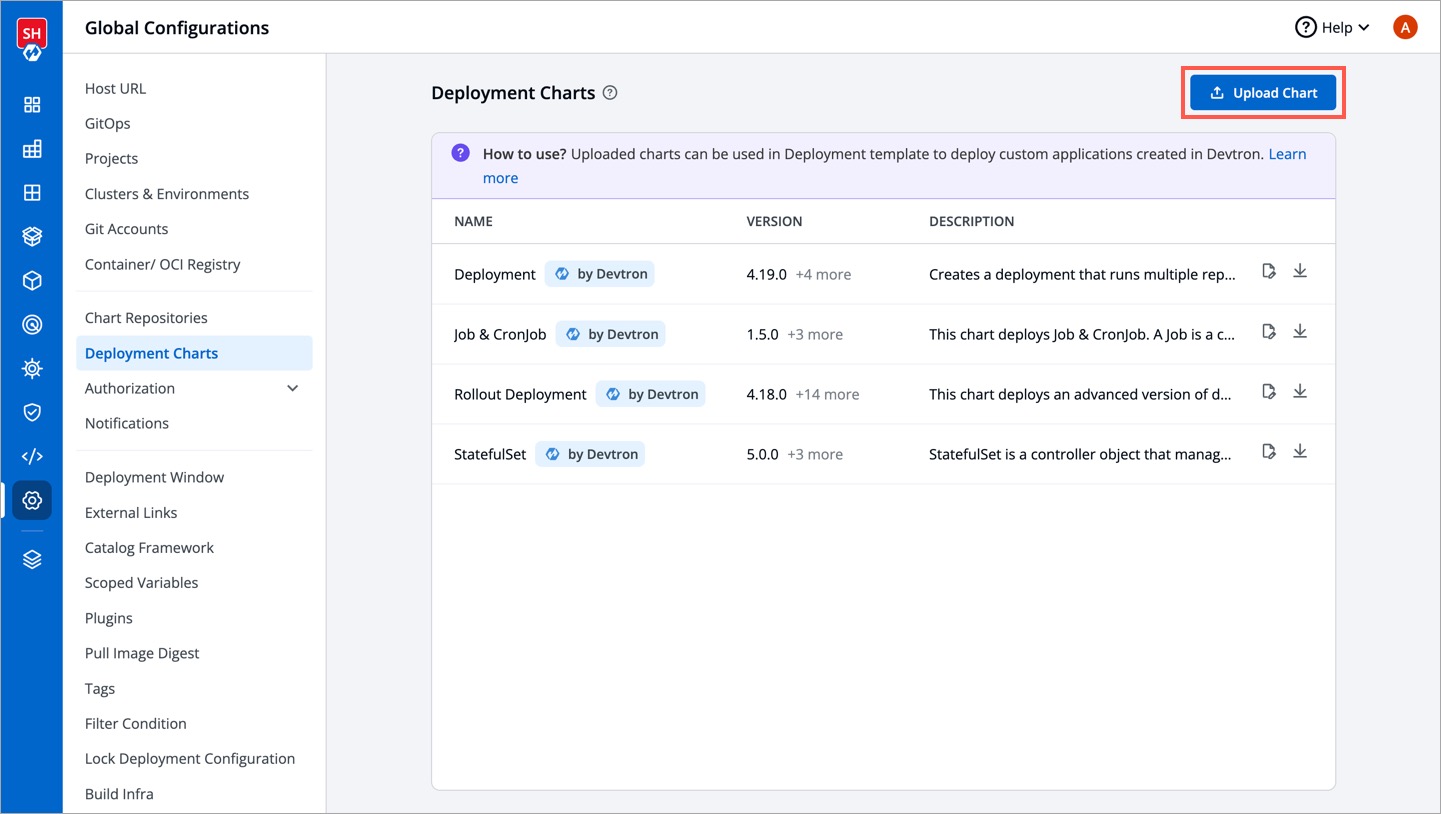Download the Rollout Deployment chart
The width and height of the screenshot is (1441, 814).
point(1300,391)
